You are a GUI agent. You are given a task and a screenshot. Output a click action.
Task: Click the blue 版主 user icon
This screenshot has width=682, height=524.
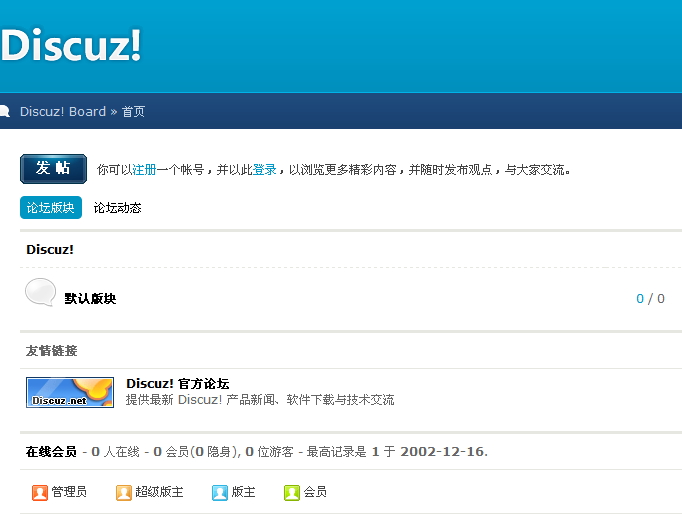tap(220, 493)
